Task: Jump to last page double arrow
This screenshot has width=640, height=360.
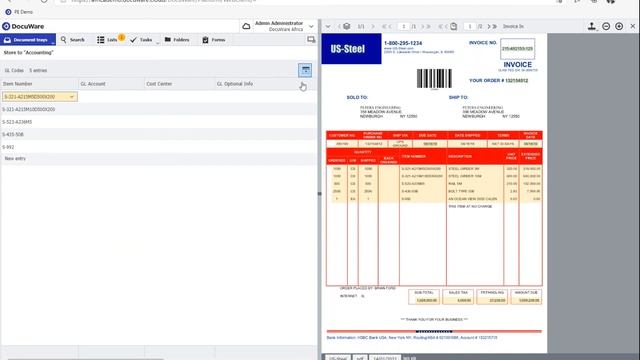Action: (x=495, y=27)
